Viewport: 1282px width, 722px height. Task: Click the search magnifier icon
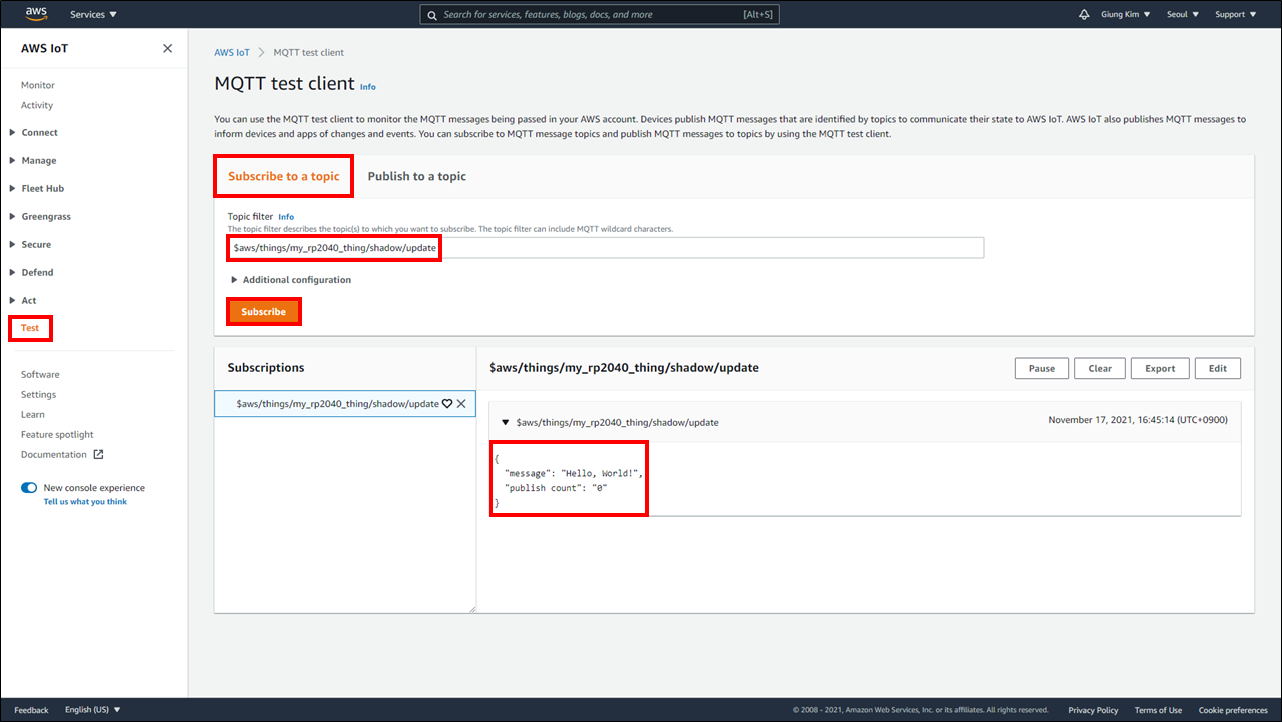tap(431, 15)
